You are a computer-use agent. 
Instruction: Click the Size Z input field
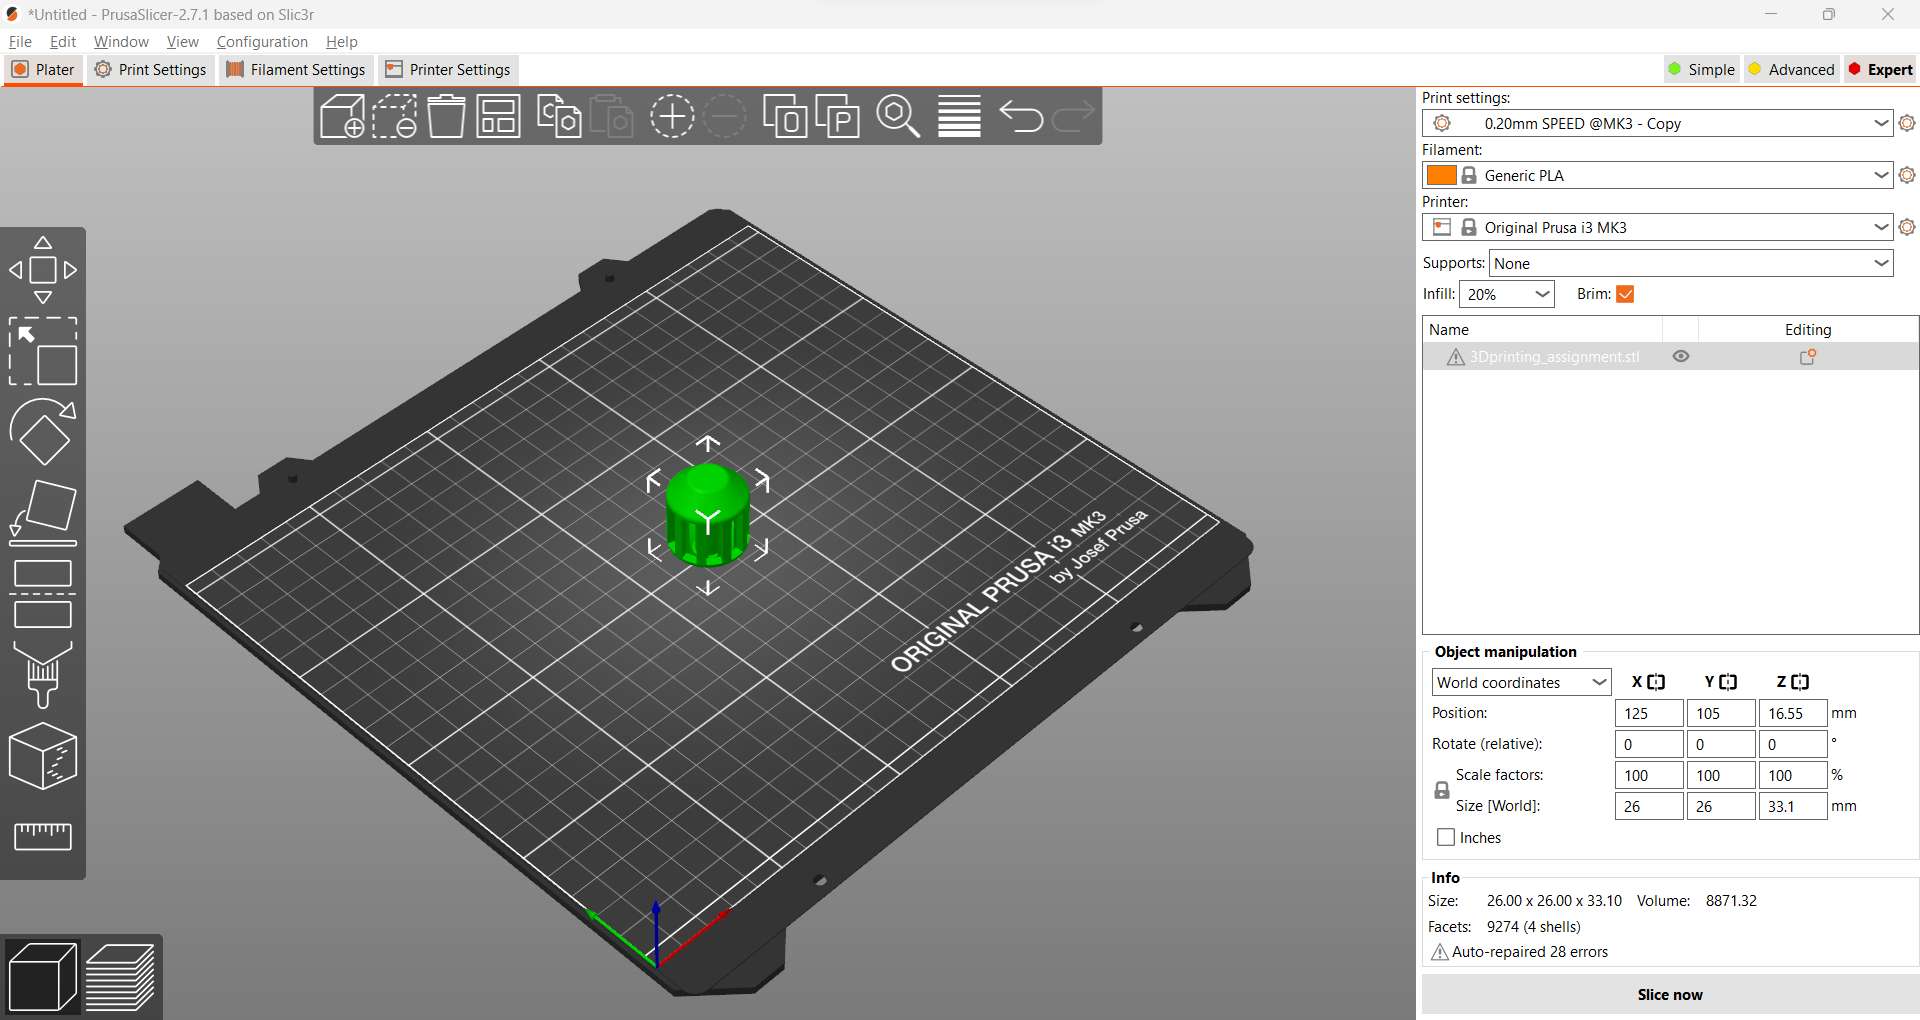click(1793, 806)
